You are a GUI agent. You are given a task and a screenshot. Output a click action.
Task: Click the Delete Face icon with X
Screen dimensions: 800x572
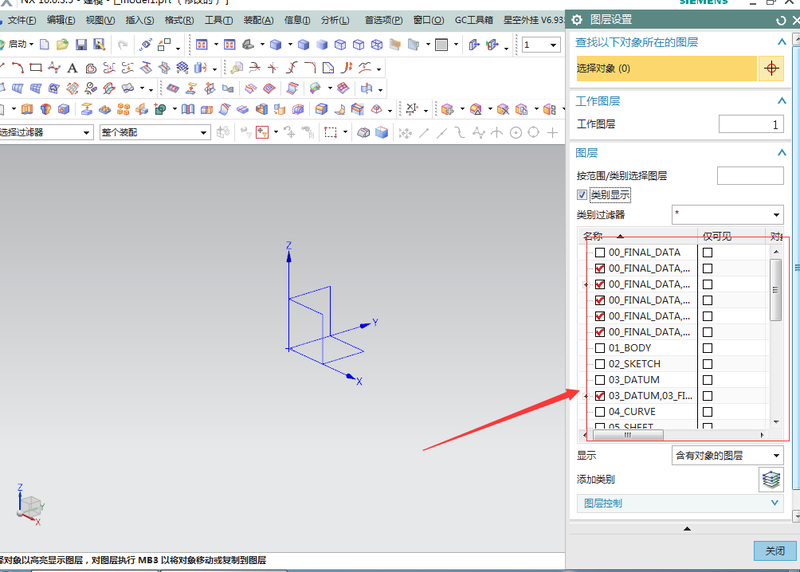tap(503, 109)
